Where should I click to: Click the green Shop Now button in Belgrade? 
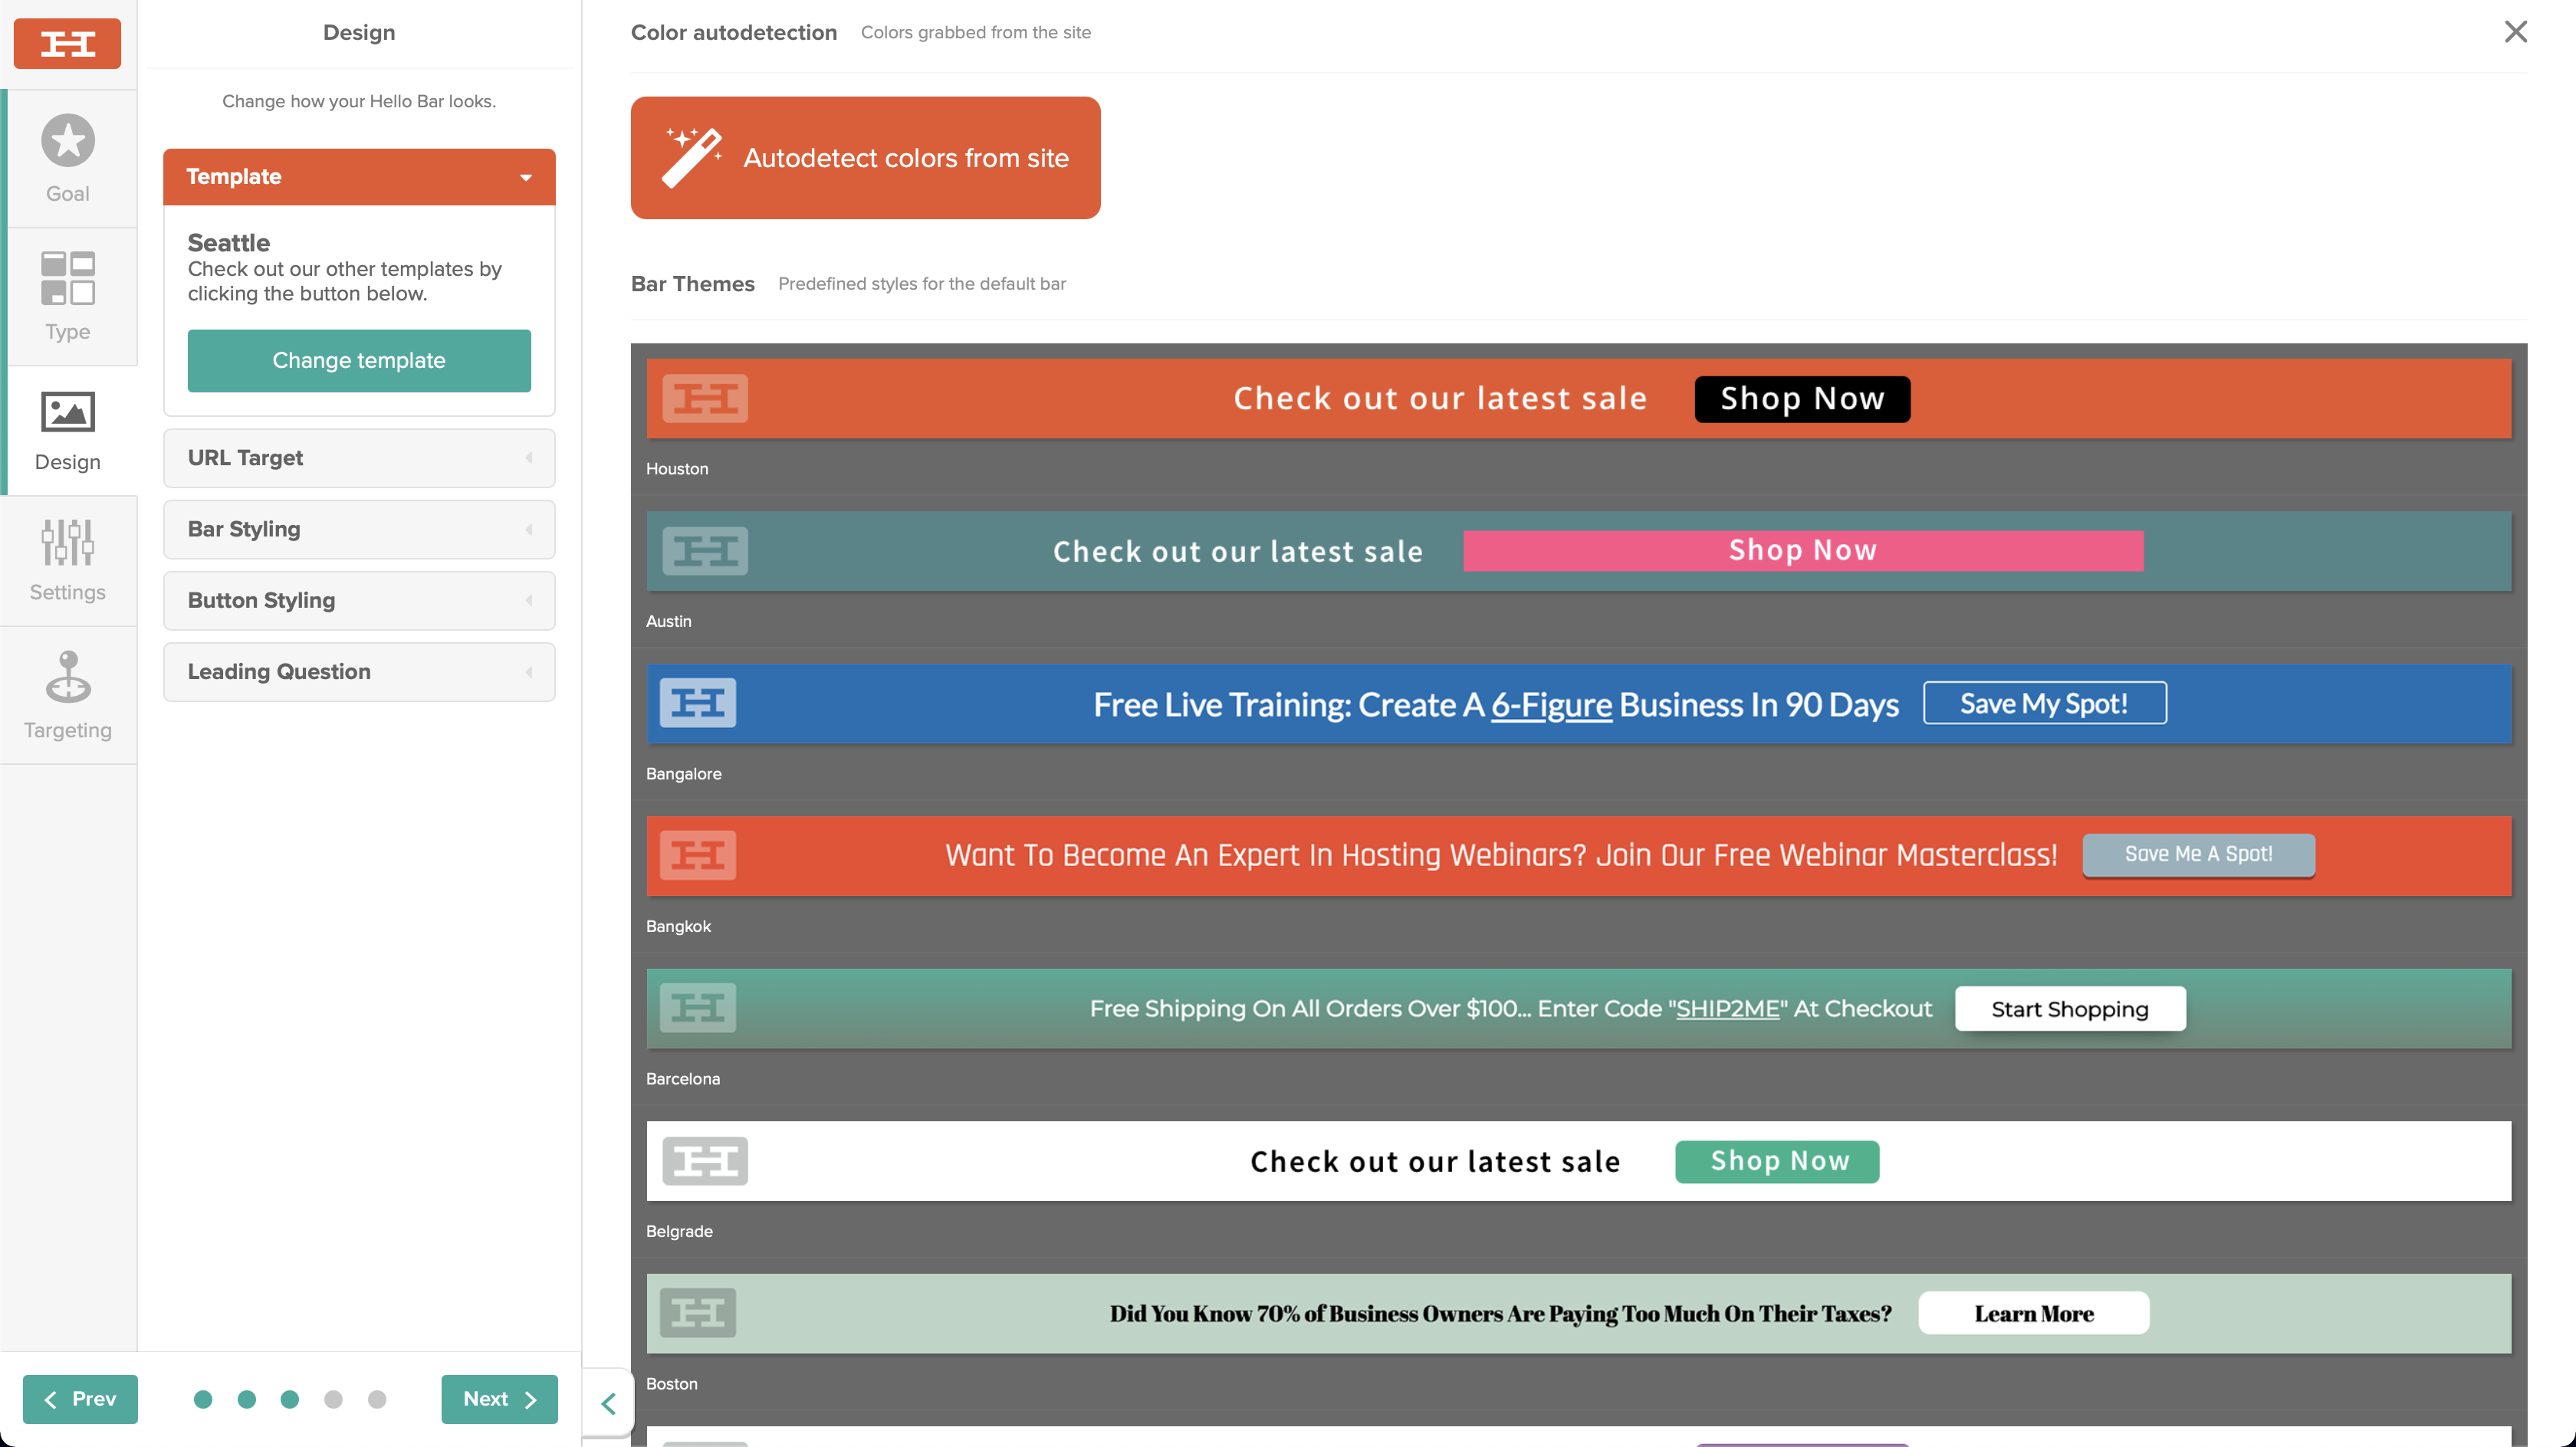click(x=1777, y=1161)
